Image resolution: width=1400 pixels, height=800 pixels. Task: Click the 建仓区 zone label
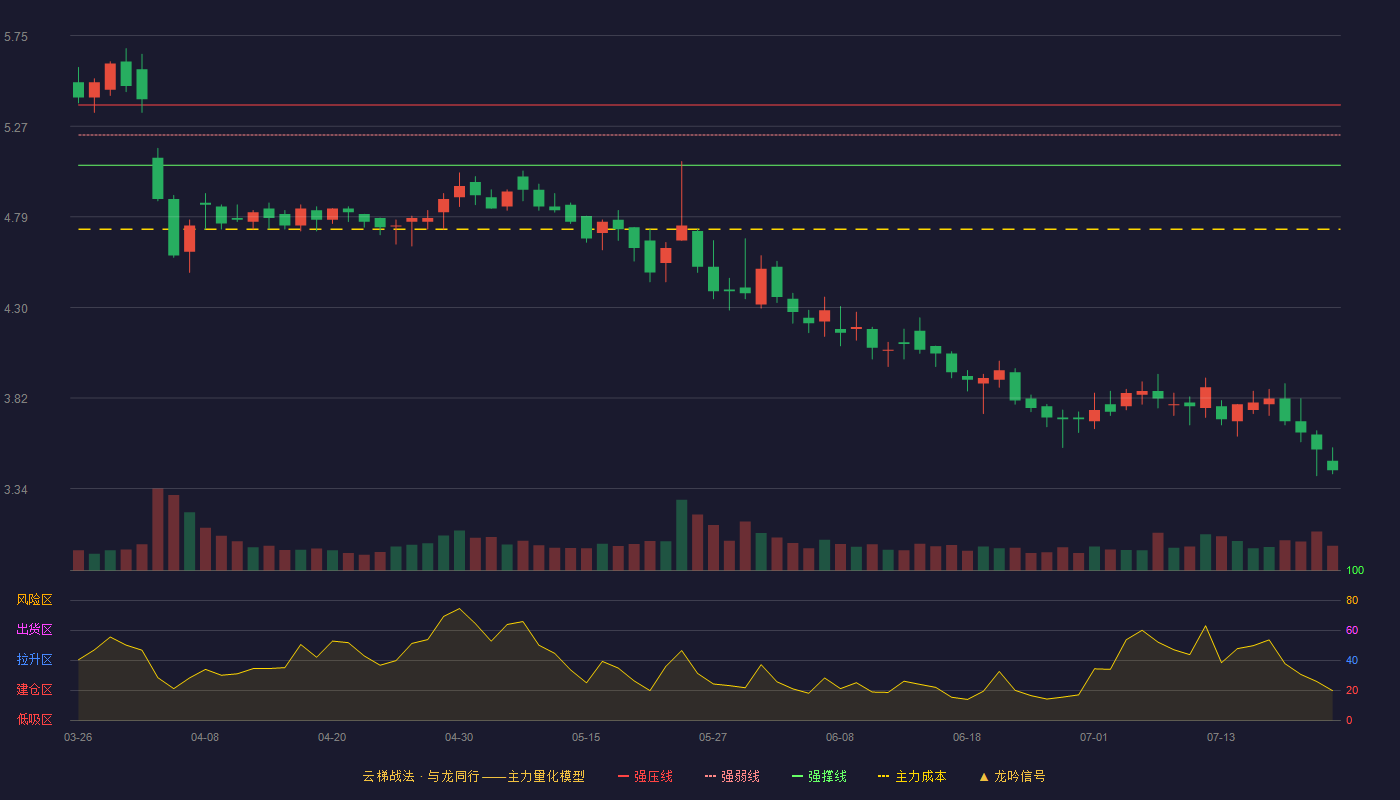click(x=34, y=690)
